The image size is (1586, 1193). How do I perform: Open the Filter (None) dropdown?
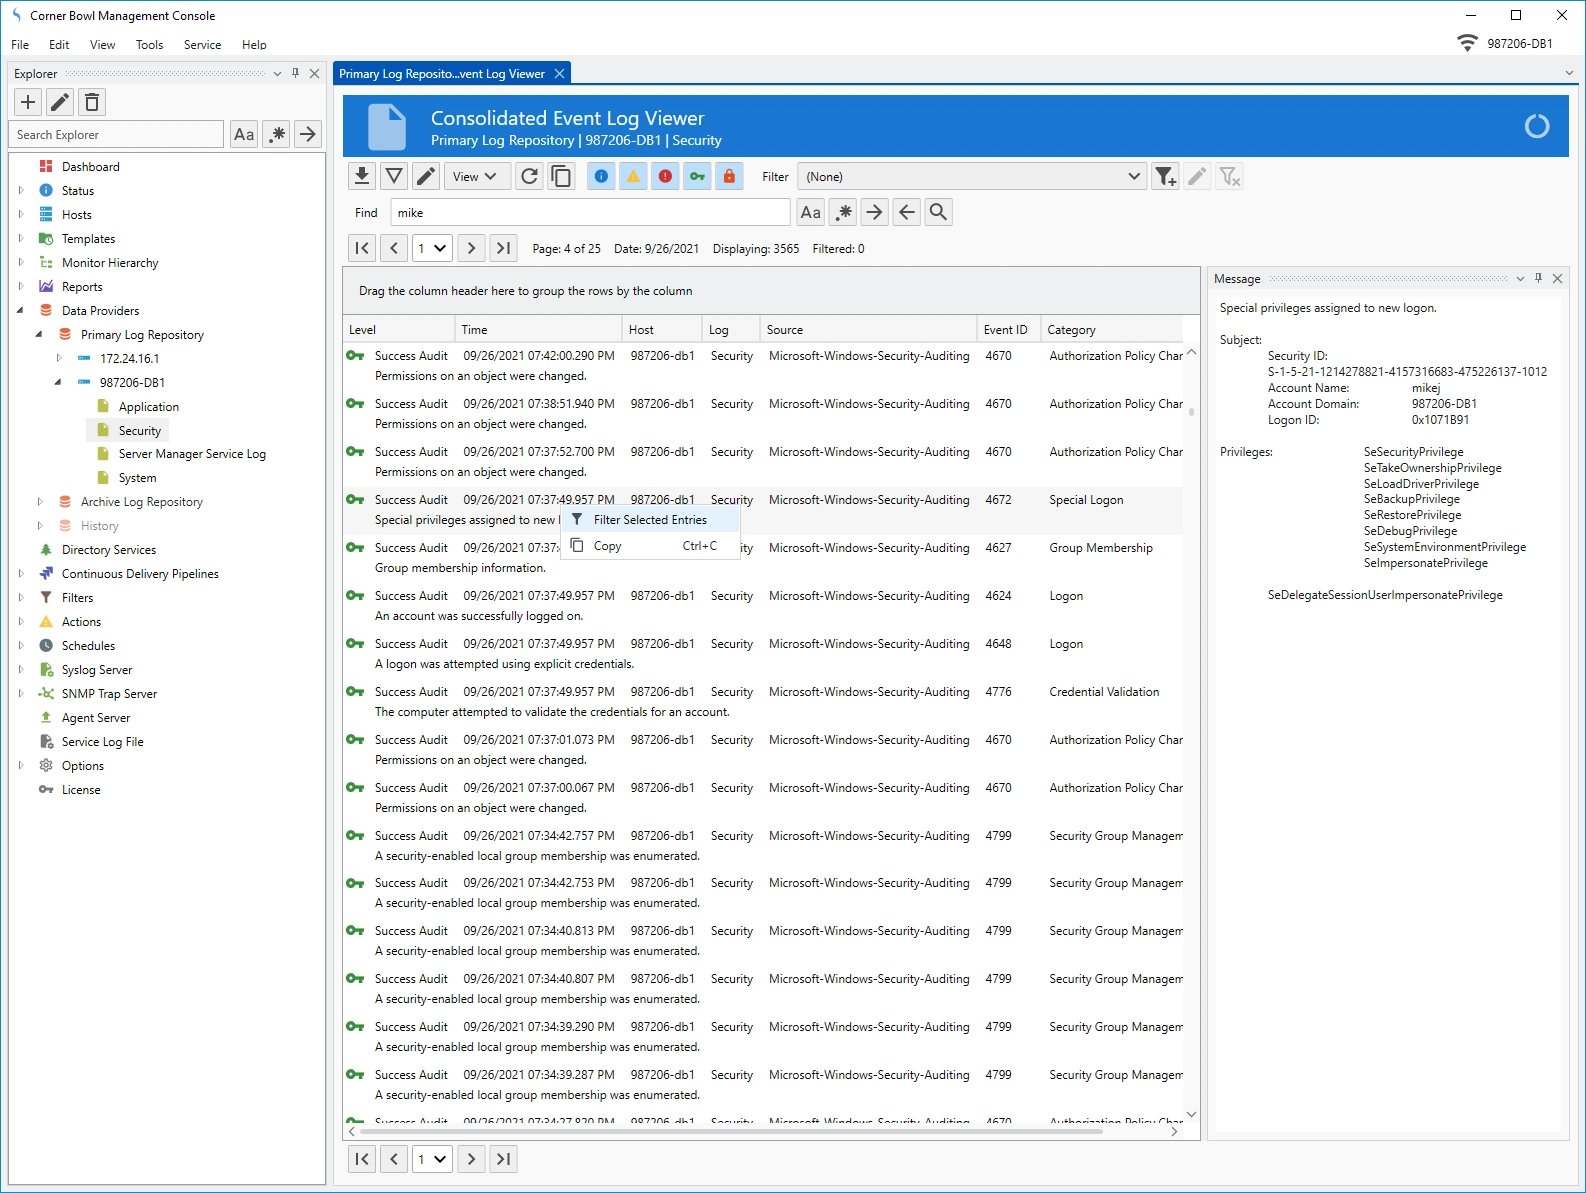(x=972, y=177)
